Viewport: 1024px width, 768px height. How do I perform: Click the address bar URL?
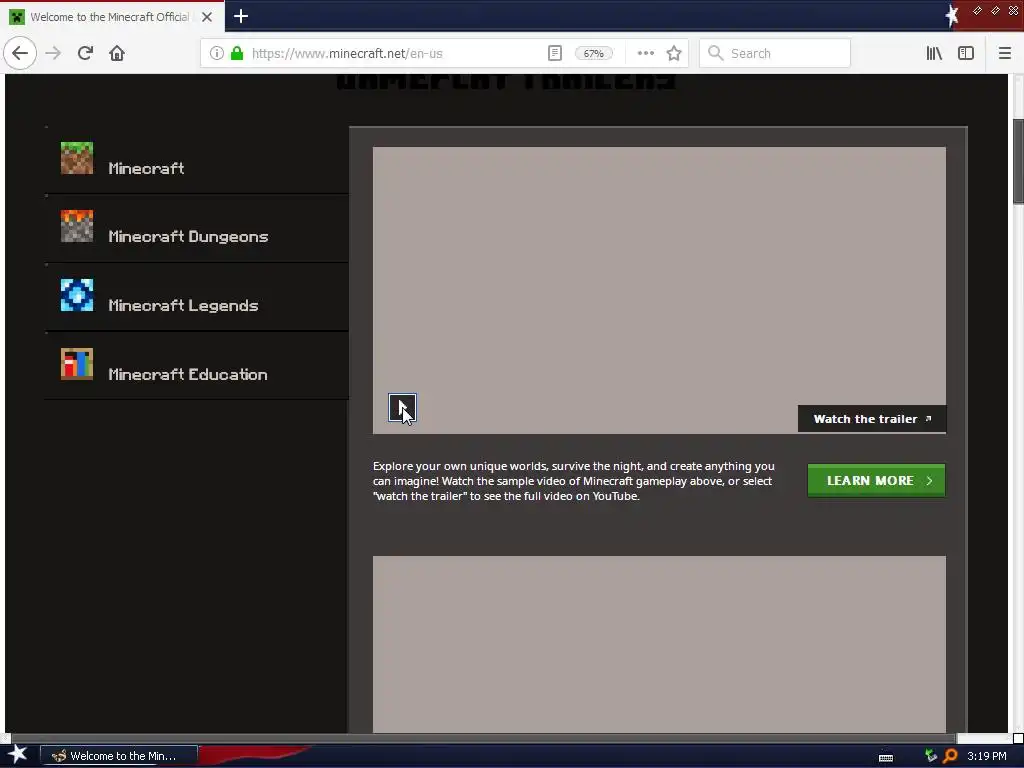[x=347, y=53]
